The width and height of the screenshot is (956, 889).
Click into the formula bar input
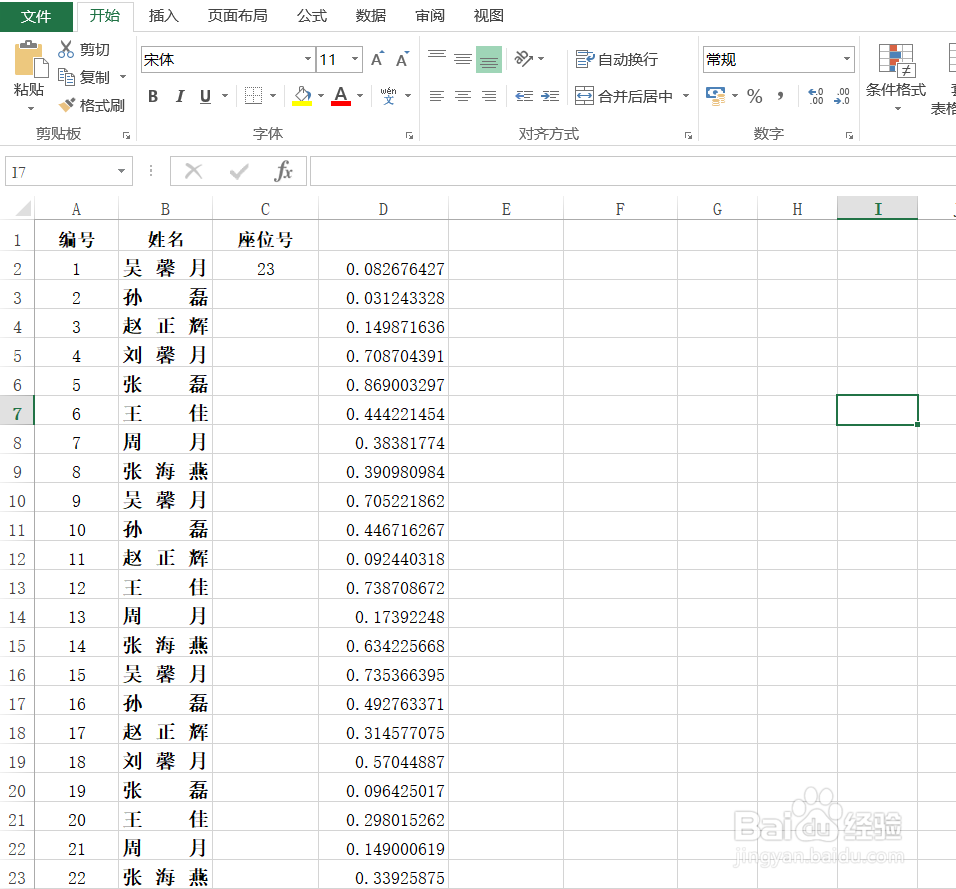click(633, 171)
